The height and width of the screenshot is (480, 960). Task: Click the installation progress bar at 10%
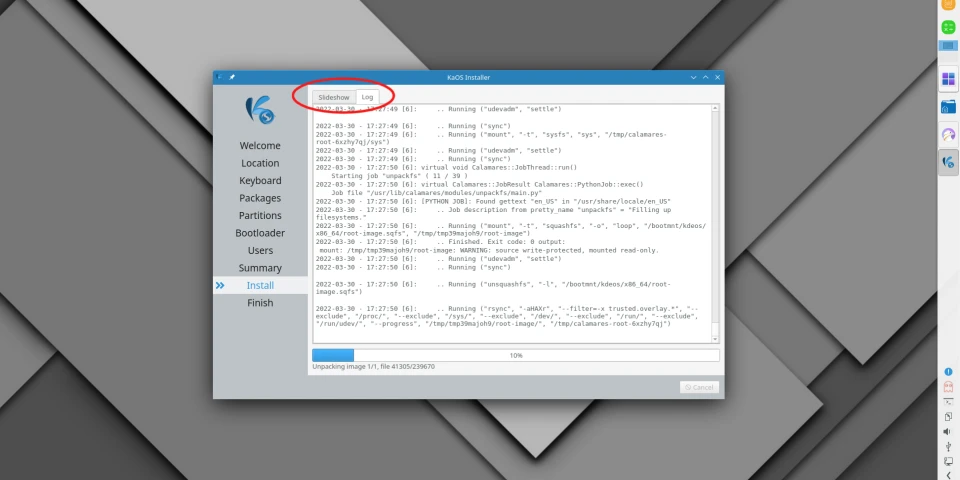[515, 355]
